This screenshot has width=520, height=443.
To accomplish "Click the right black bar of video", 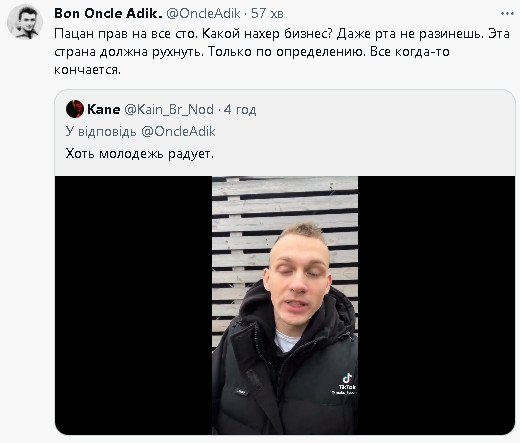I will [436, 305].
